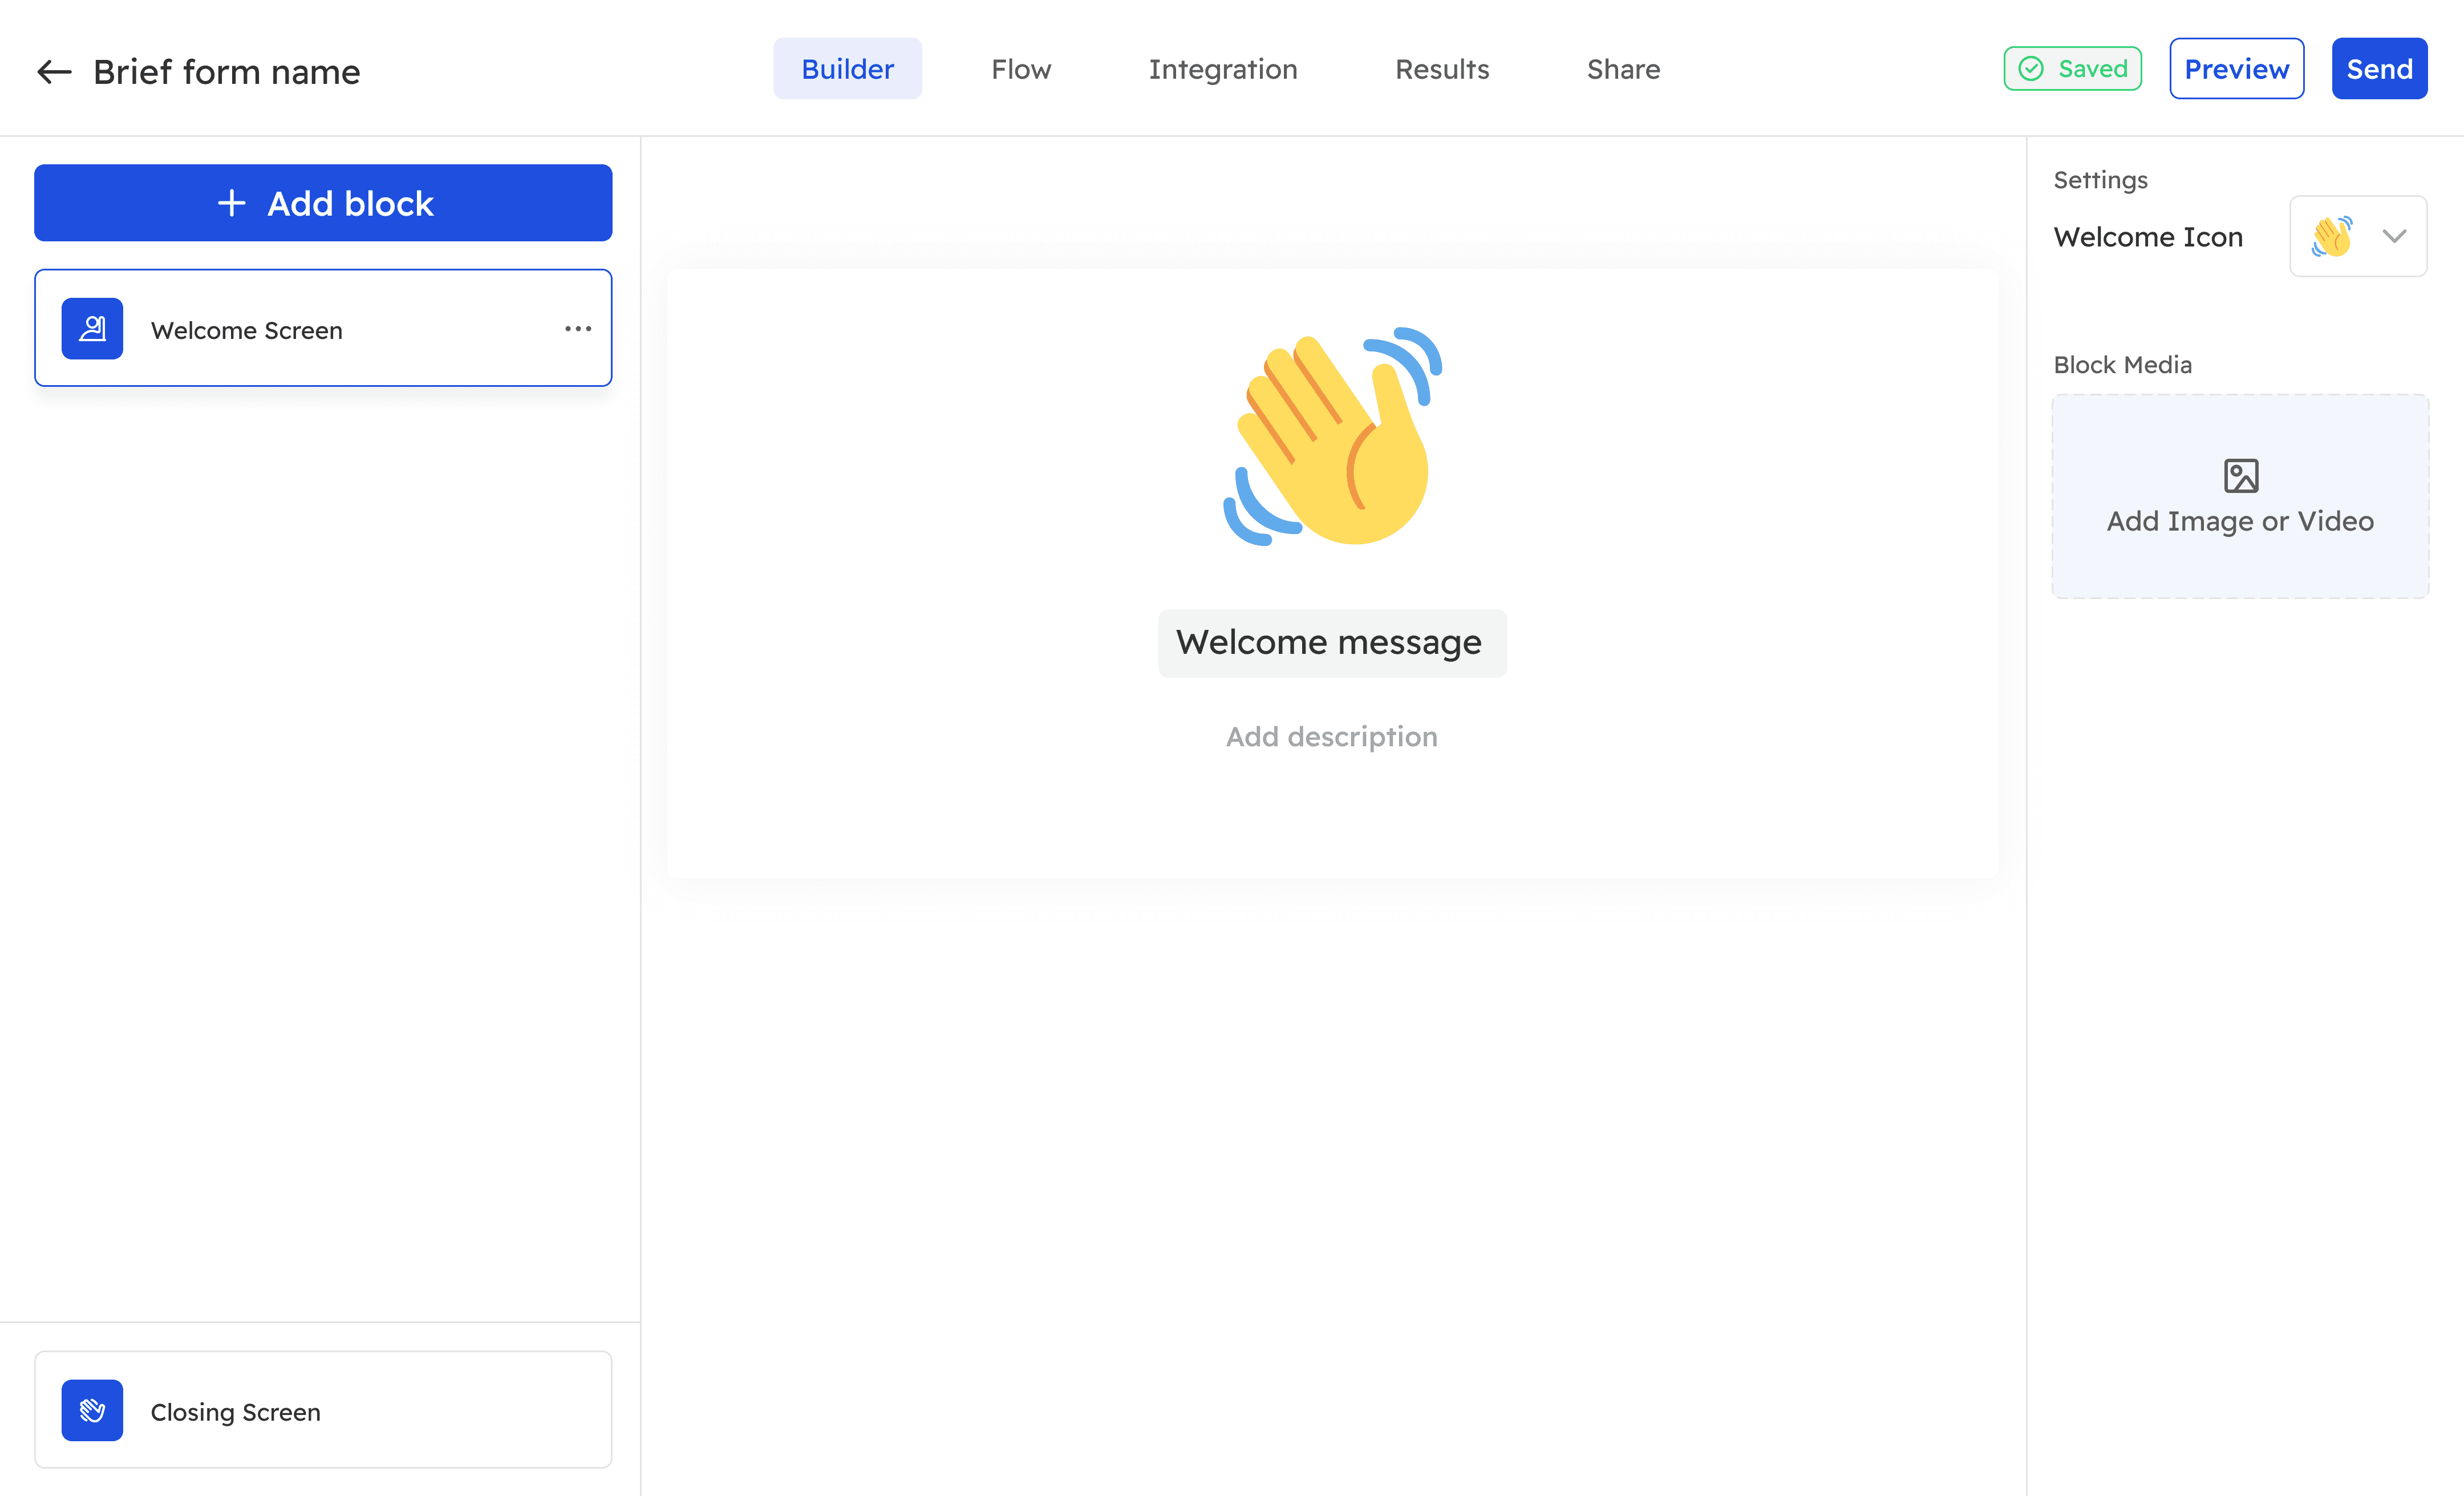Click the Add block plus icon
Screen dimensions: 2464x1496
(230, 201)
